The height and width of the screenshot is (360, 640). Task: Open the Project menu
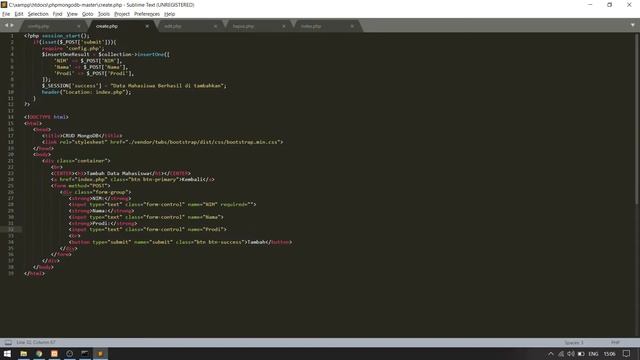click(x=122, y=14)
